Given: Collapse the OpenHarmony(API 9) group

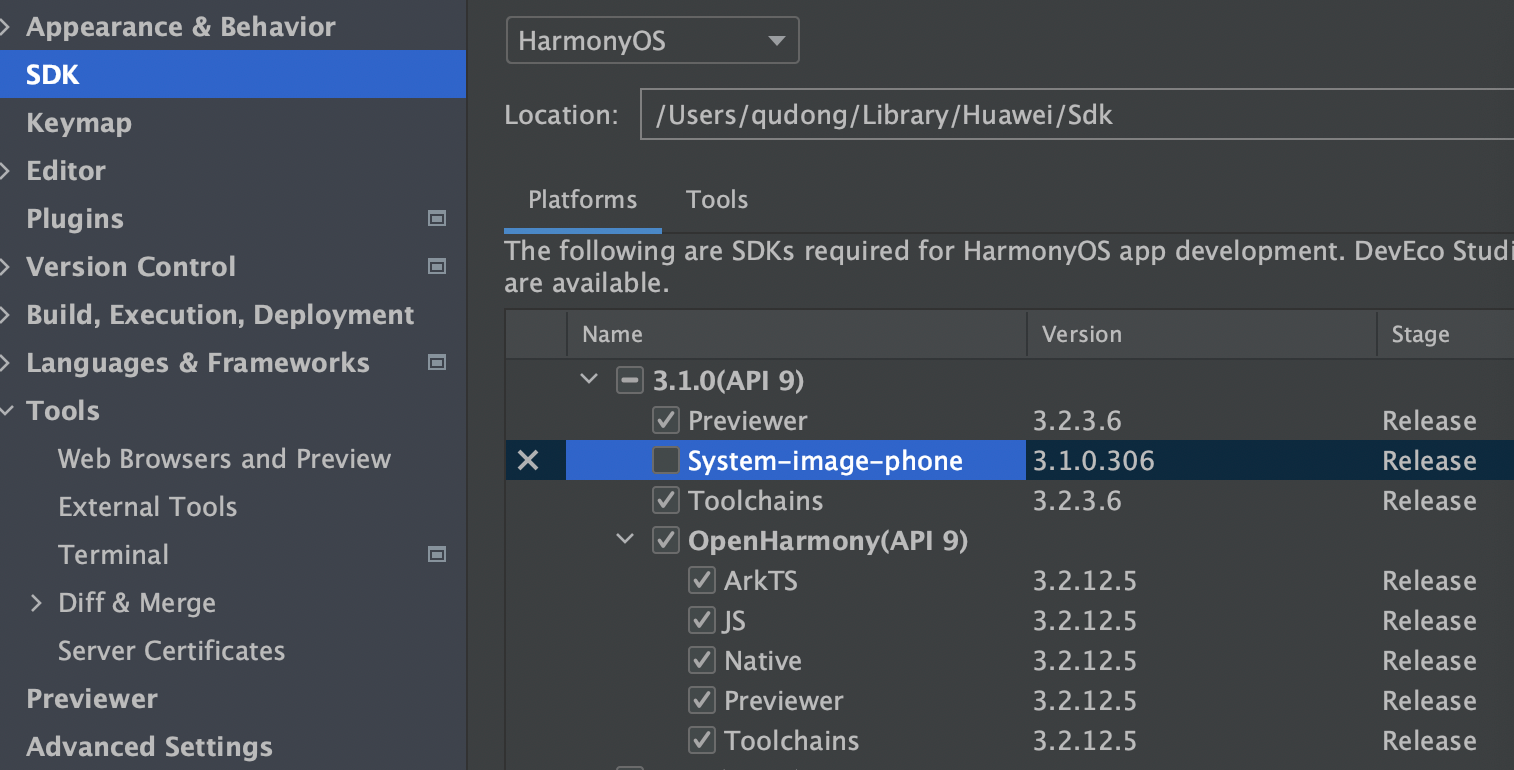Looking at the screenshot, I should click(626, 541).
